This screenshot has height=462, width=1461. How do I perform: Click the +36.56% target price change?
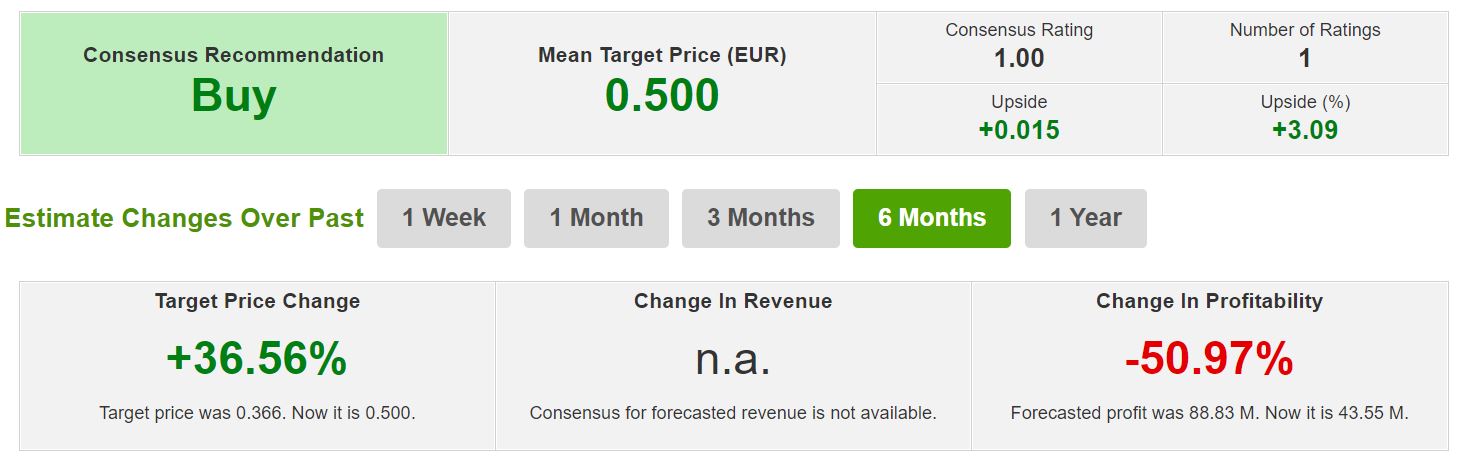pos(257,358)
